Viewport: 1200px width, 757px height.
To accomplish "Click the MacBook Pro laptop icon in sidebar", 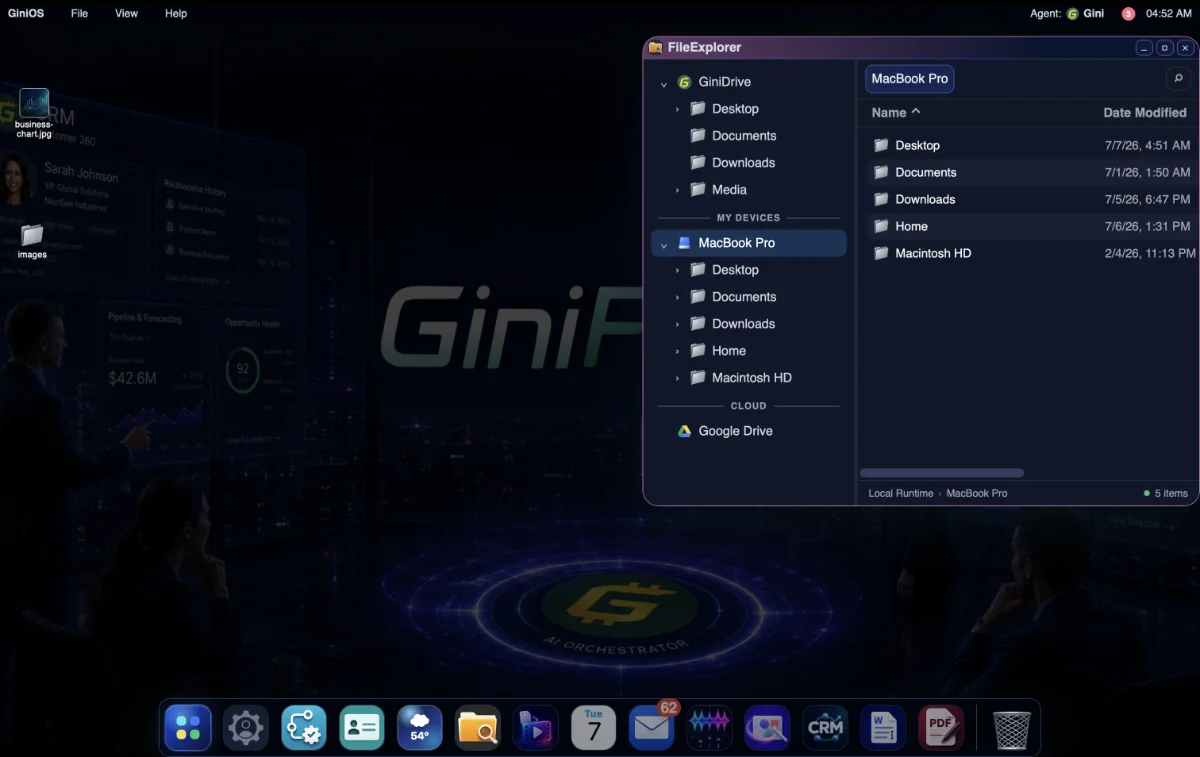I will (685, 243).
